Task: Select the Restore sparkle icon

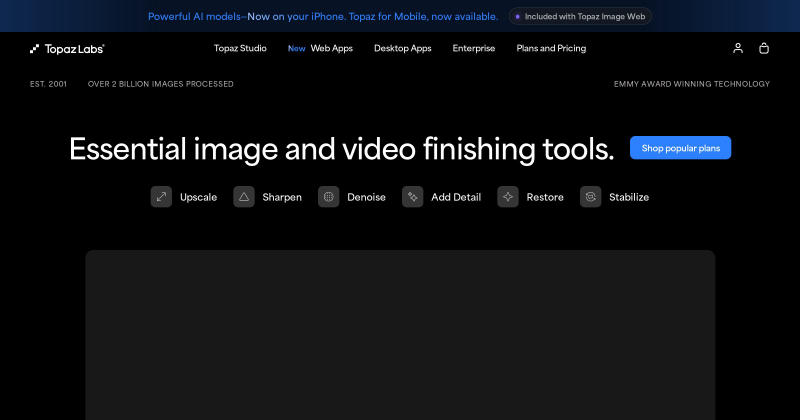Action: coord(508,197)
